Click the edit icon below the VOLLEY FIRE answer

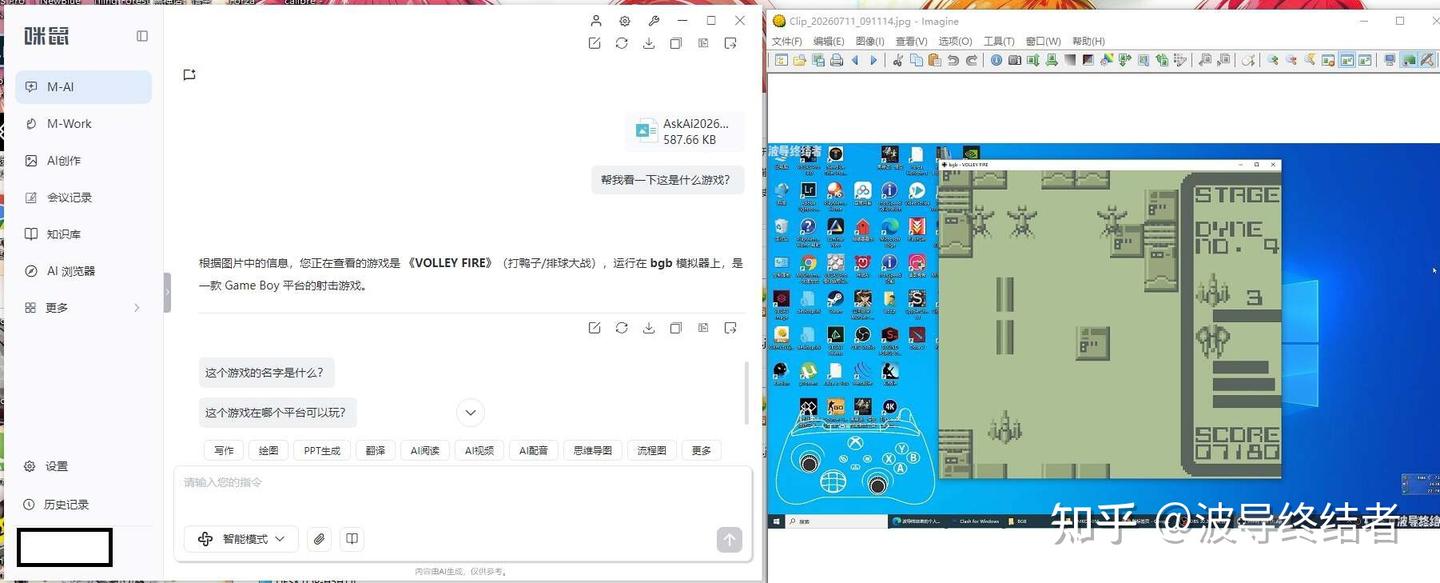[x=595, y=328]
